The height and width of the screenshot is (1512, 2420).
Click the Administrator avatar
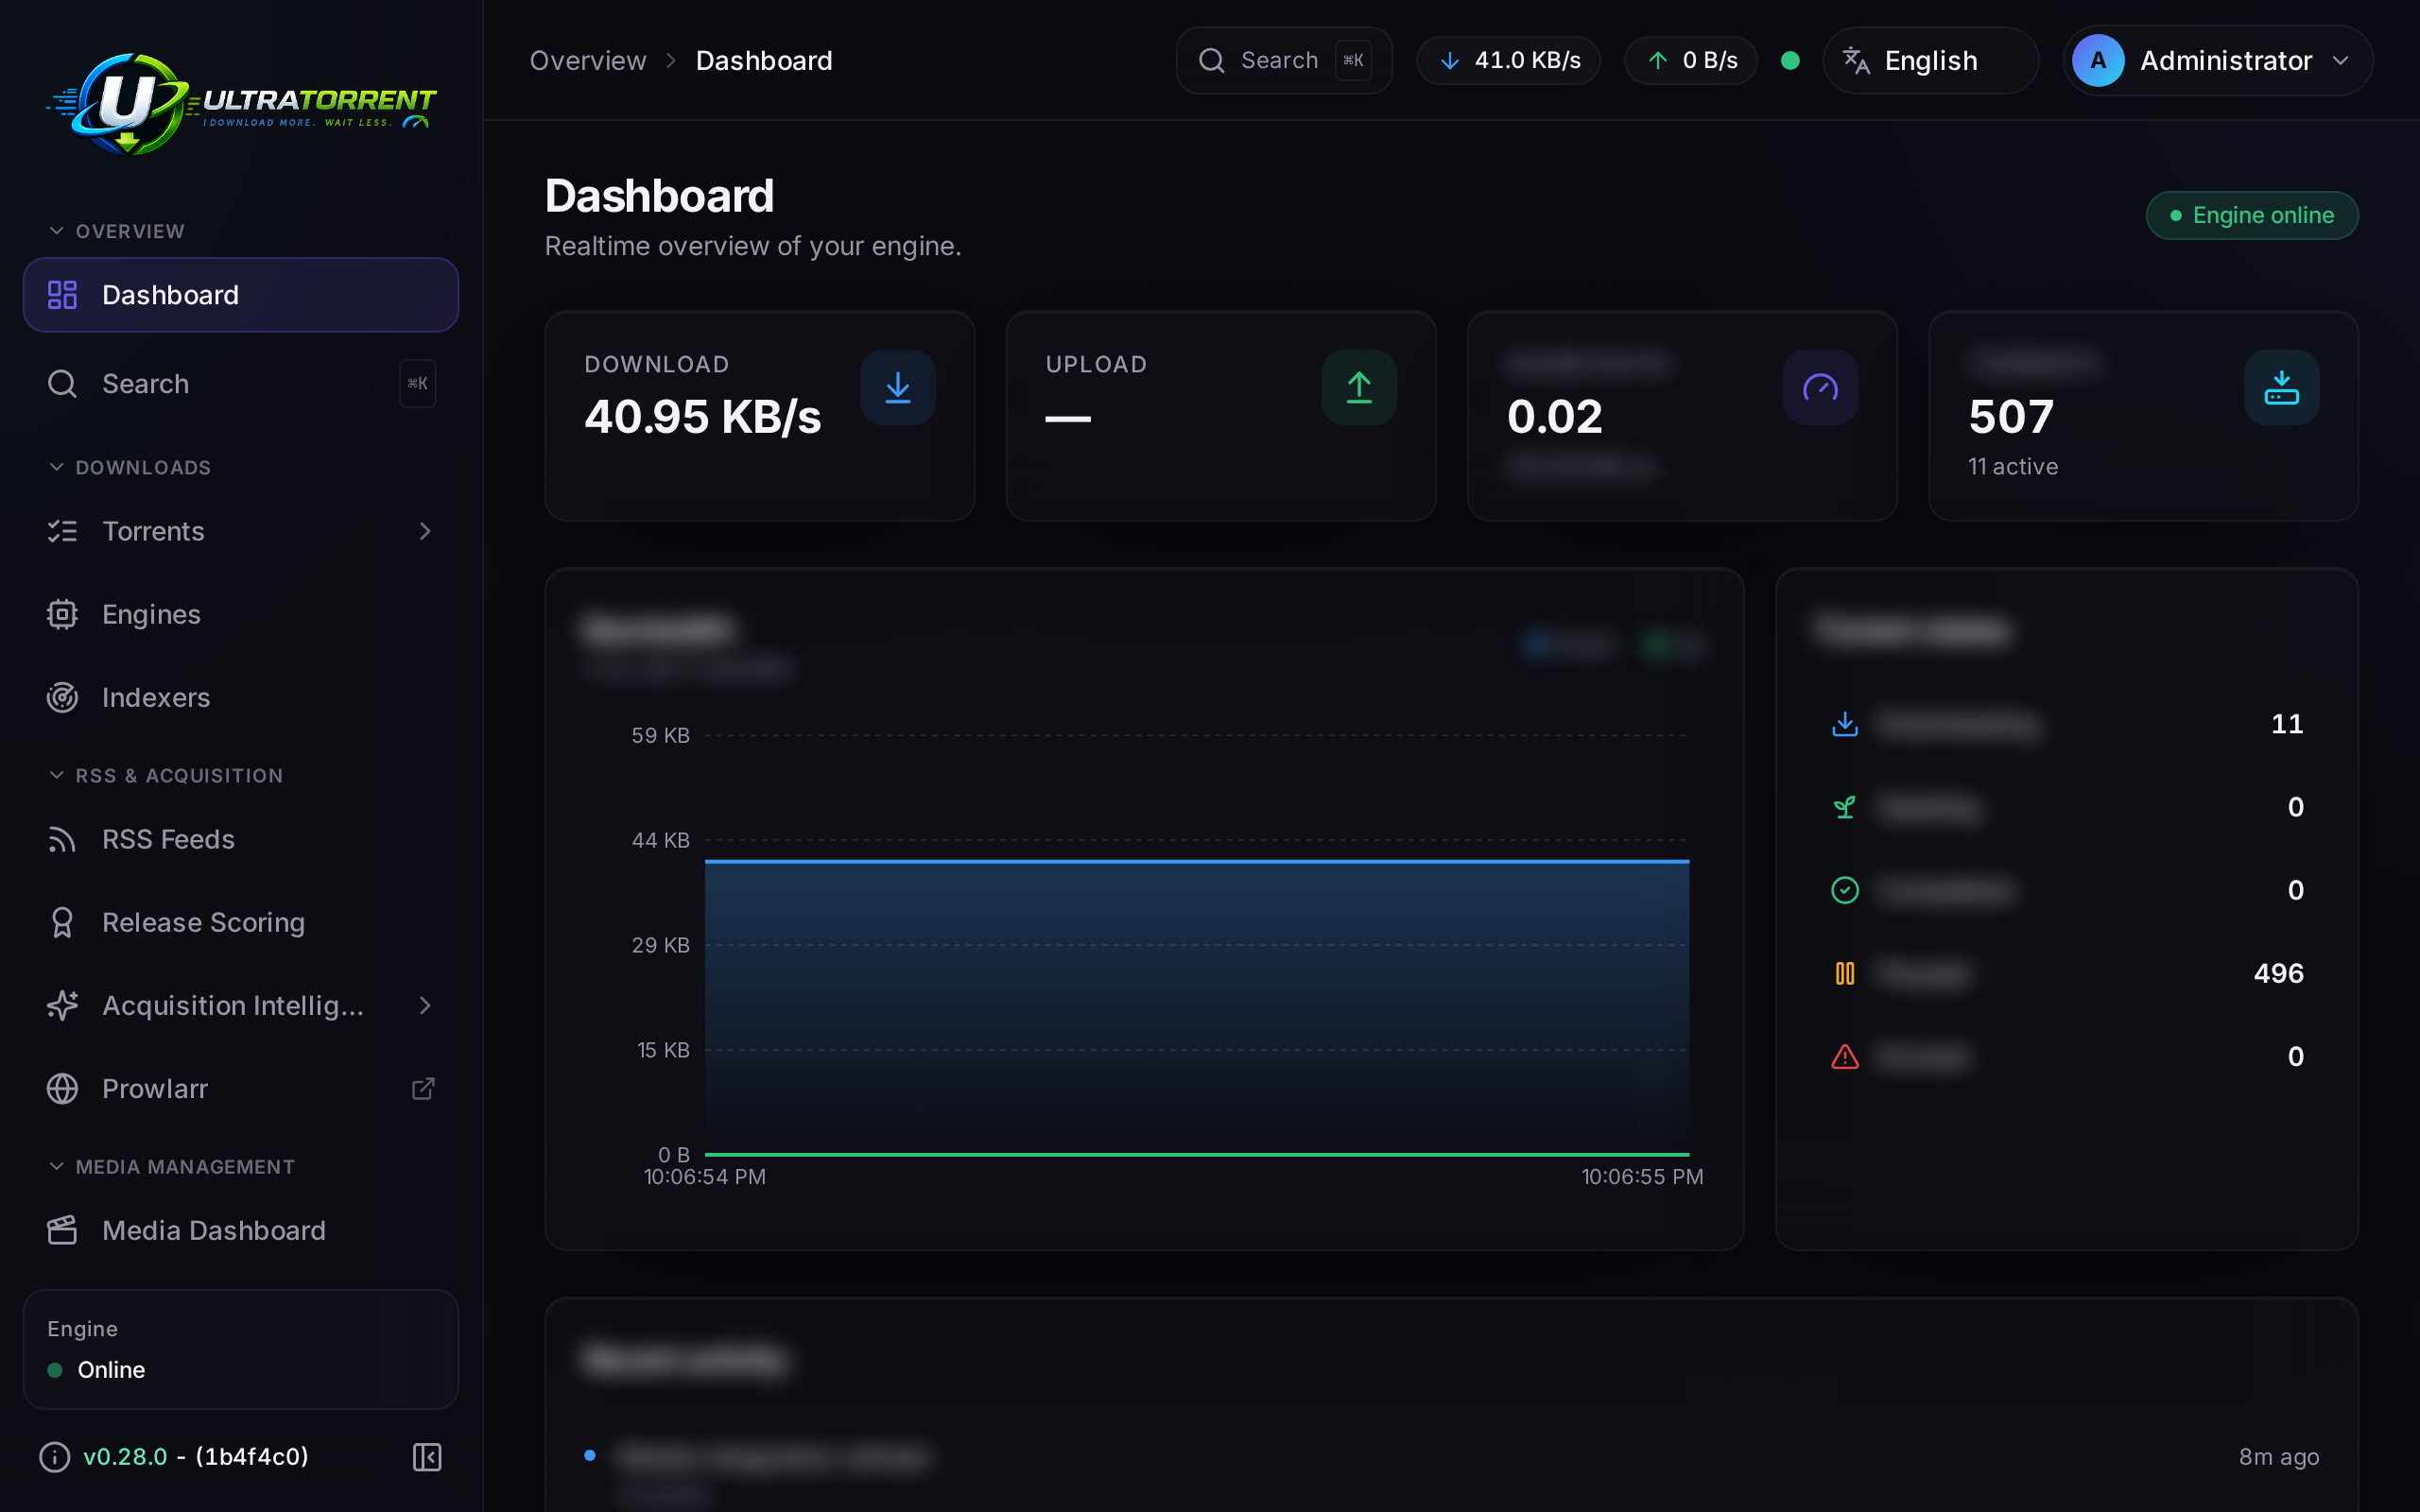2098,61
